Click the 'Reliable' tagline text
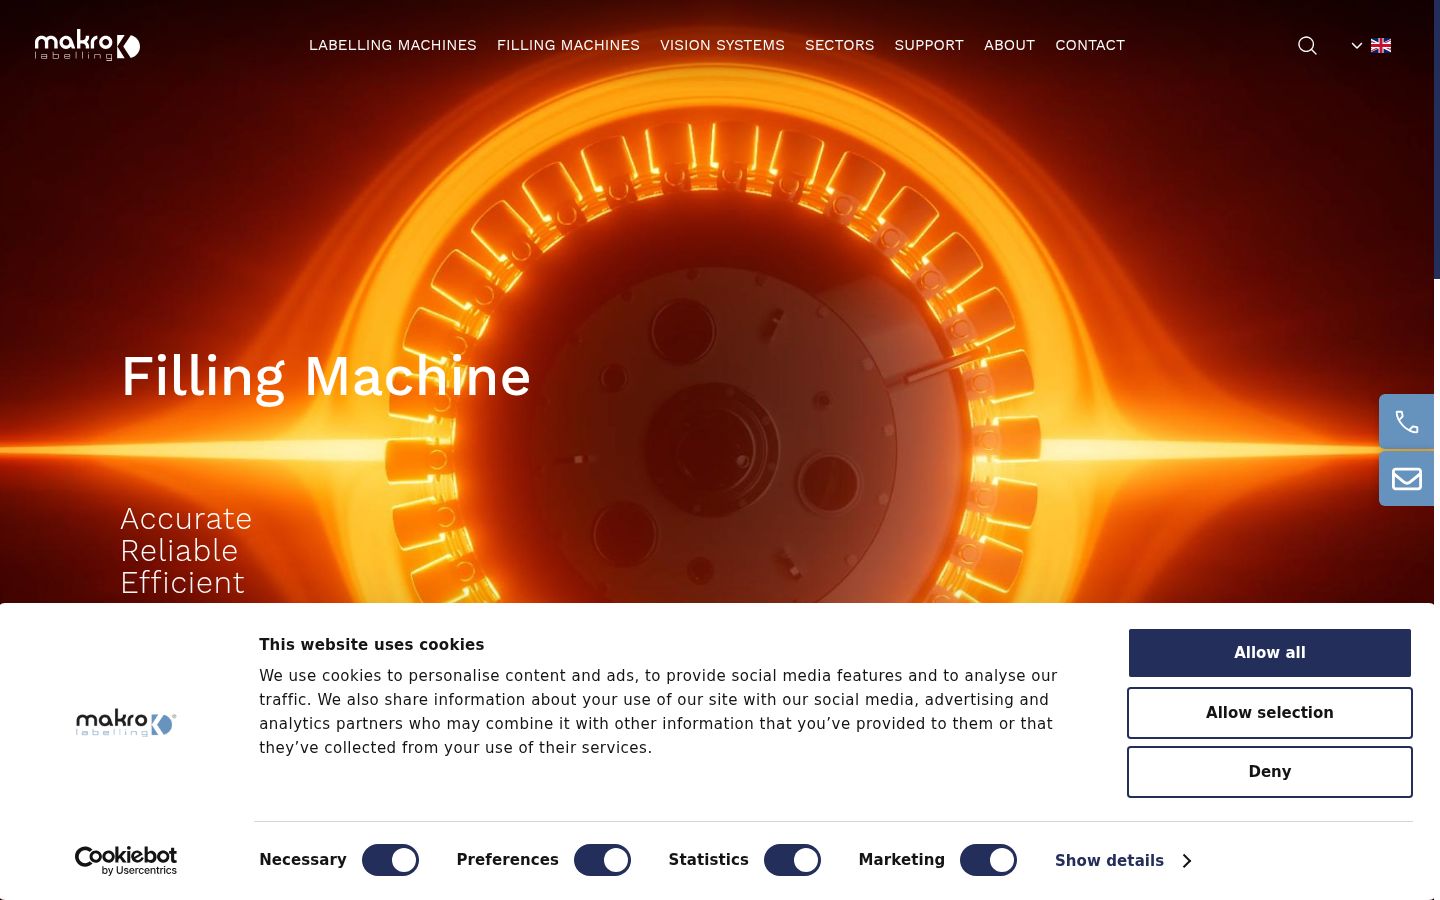 pos(179,551)
